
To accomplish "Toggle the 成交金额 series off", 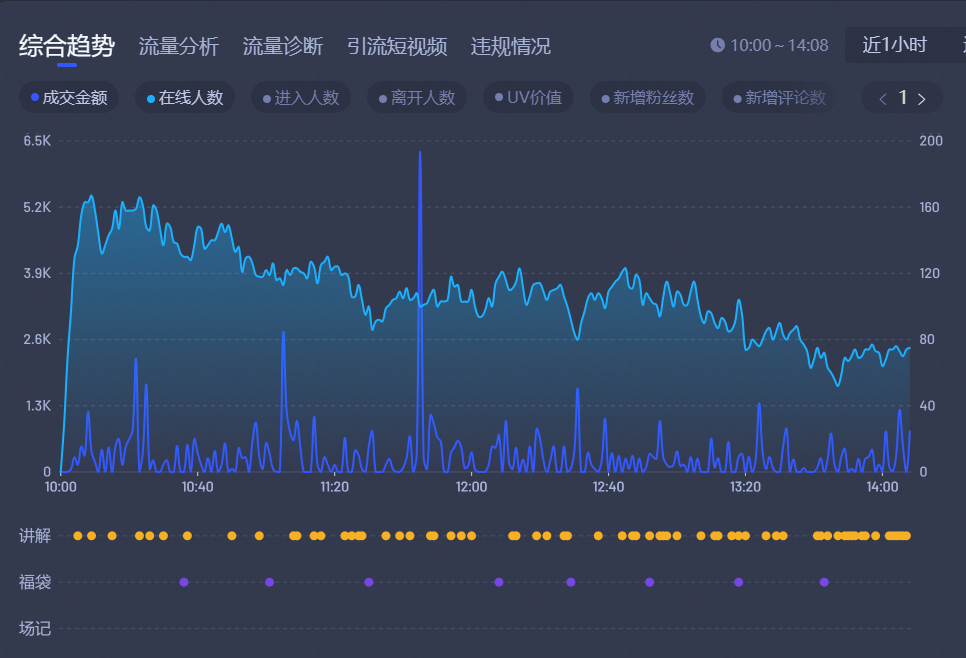I will click(x=69, y=98).
